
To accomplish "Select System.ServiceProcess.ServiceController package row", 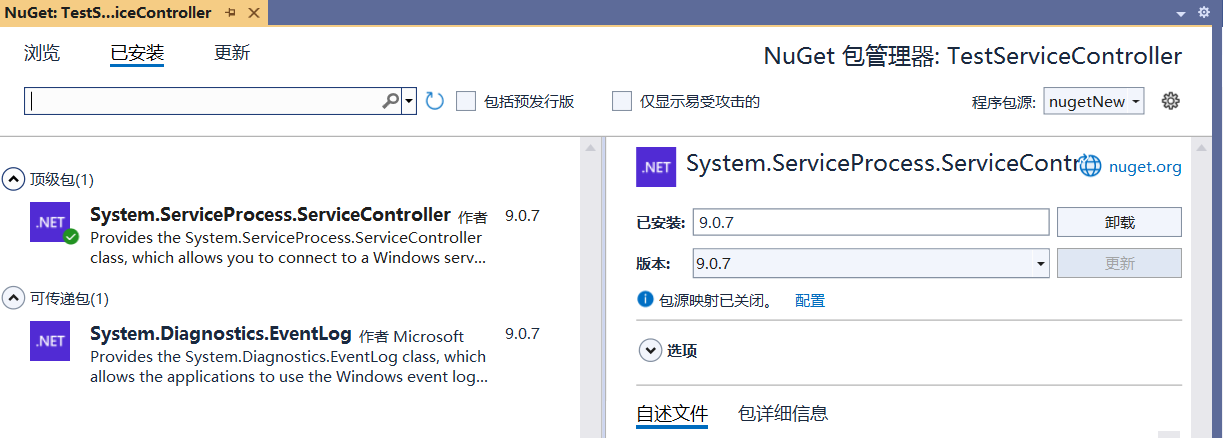I will pyautogui.click(x=290, y=236).
